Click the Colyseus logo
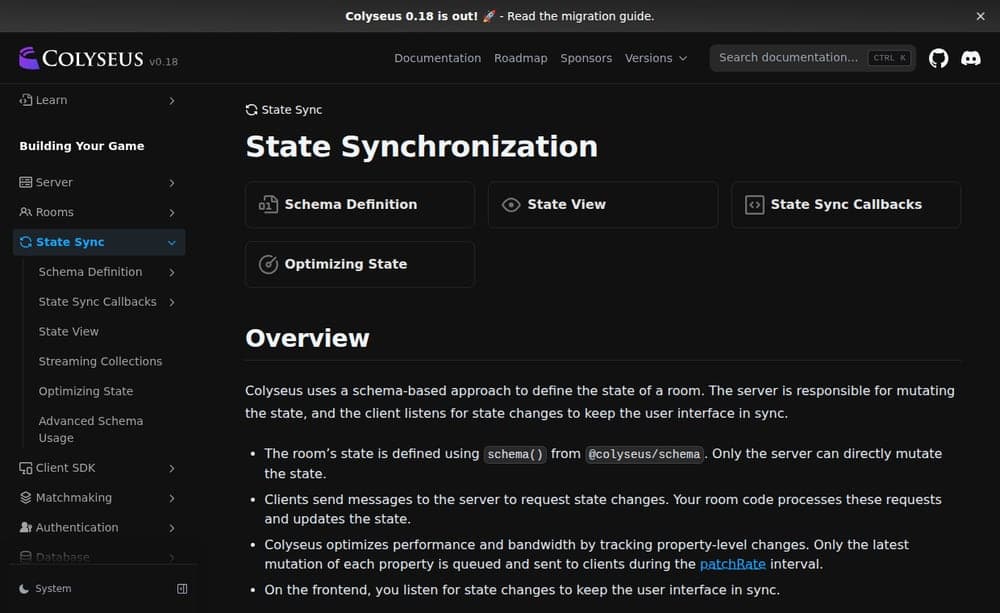Image resolution: width=1000 pixels, height=613 pixels. point(81,58)
